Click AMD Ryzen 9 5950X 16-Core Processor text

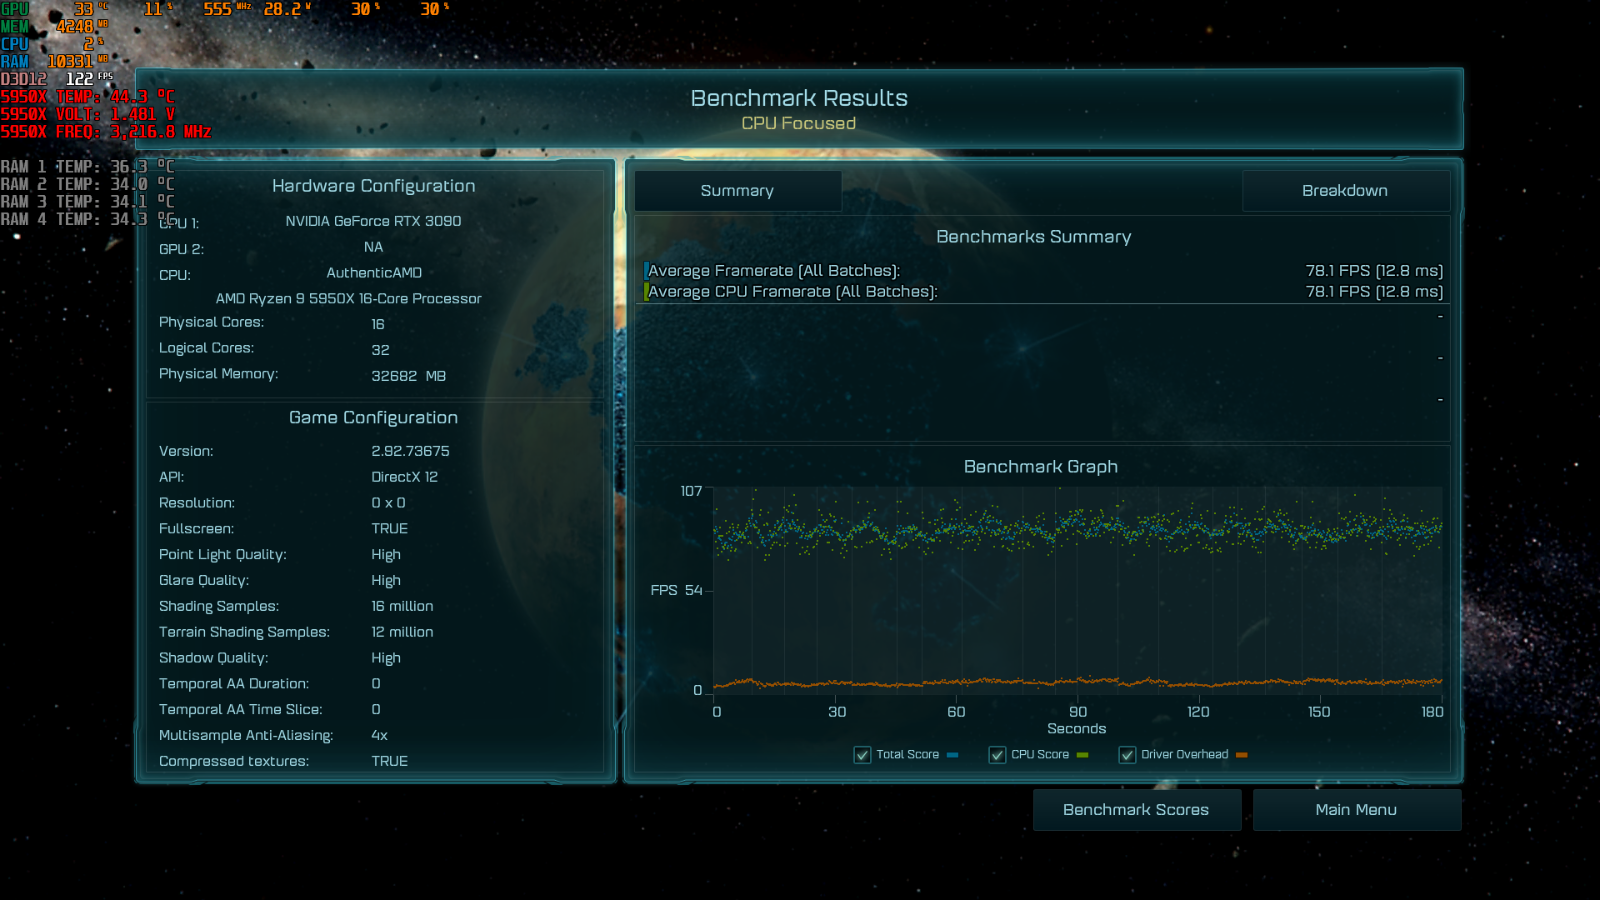pos(348,299)
